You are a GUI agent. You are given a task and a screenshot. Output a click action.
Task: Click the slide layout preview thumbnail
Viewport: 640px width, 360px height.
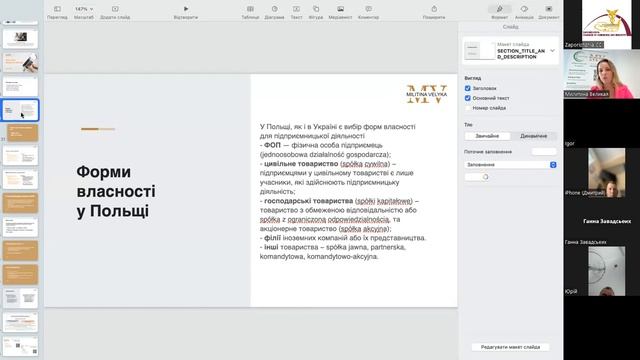tap(479, 51)
